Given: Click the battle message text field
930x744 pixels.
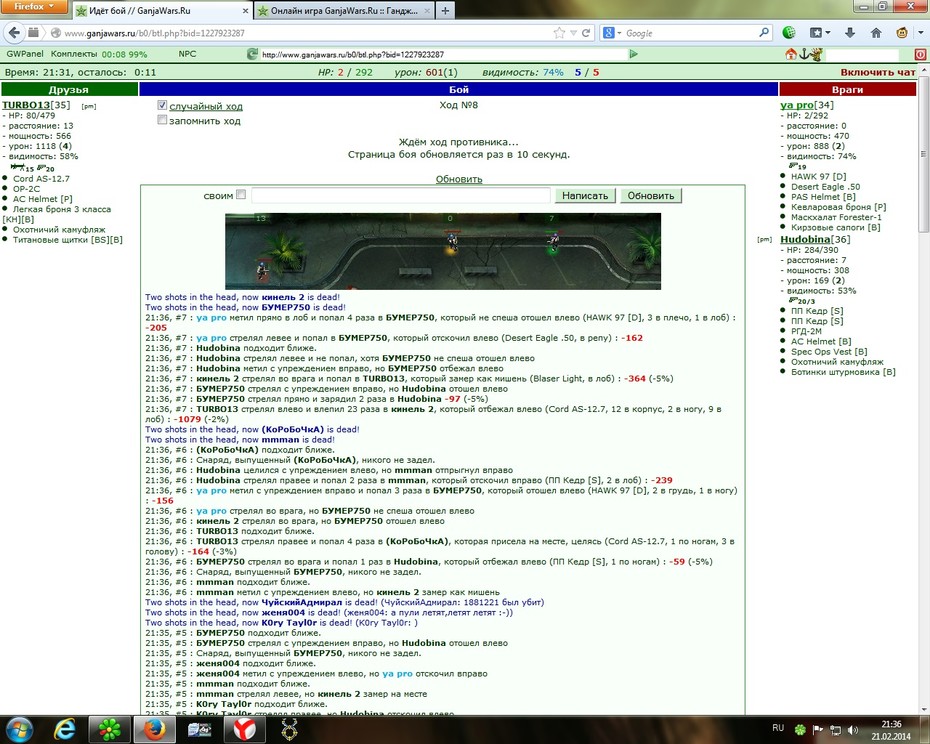Looking at the screenshot, I should pyautogui.click(x=401, y=195).
